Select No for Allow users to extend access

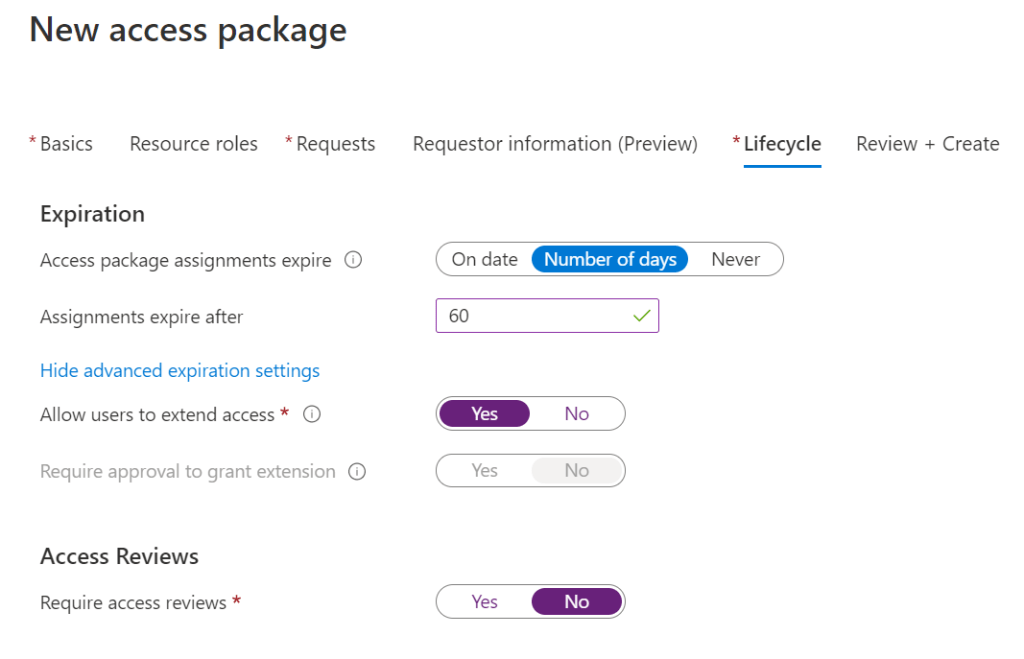click(x=577, y=414)
